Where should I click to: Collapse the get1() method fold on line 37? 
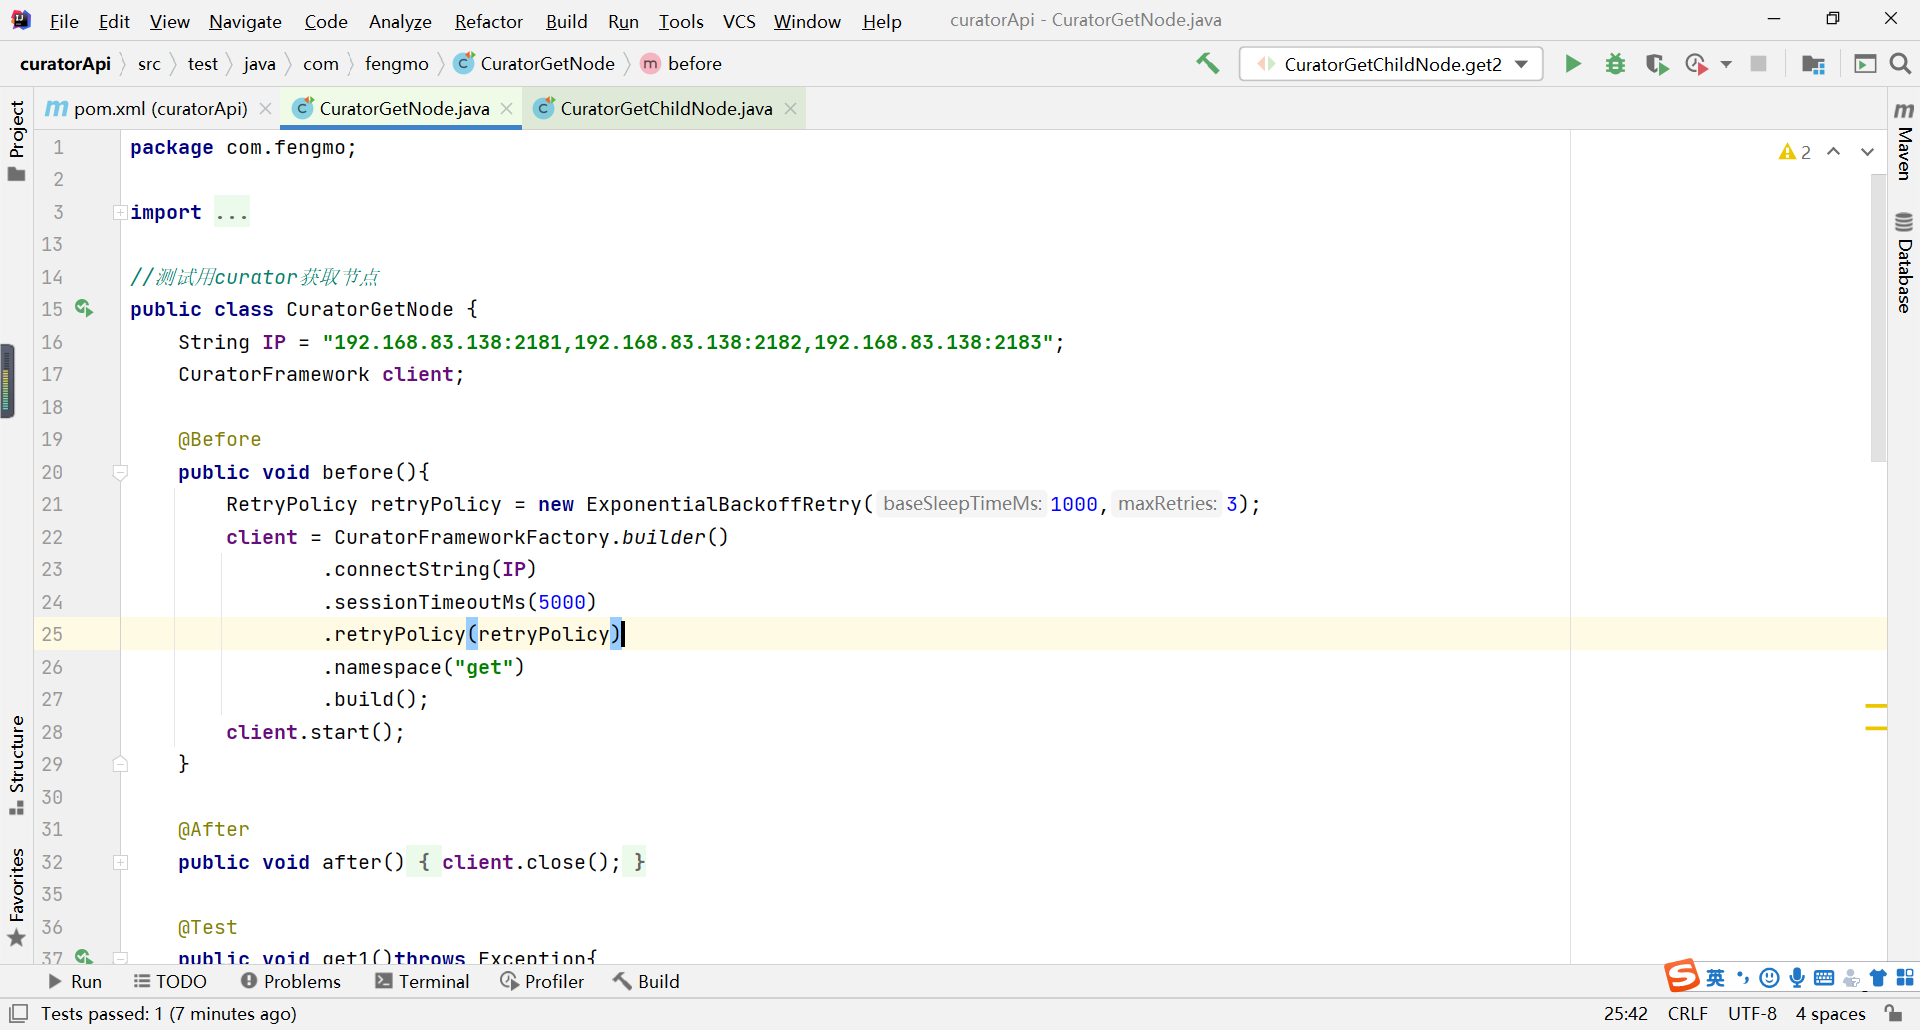click(120, 957)
